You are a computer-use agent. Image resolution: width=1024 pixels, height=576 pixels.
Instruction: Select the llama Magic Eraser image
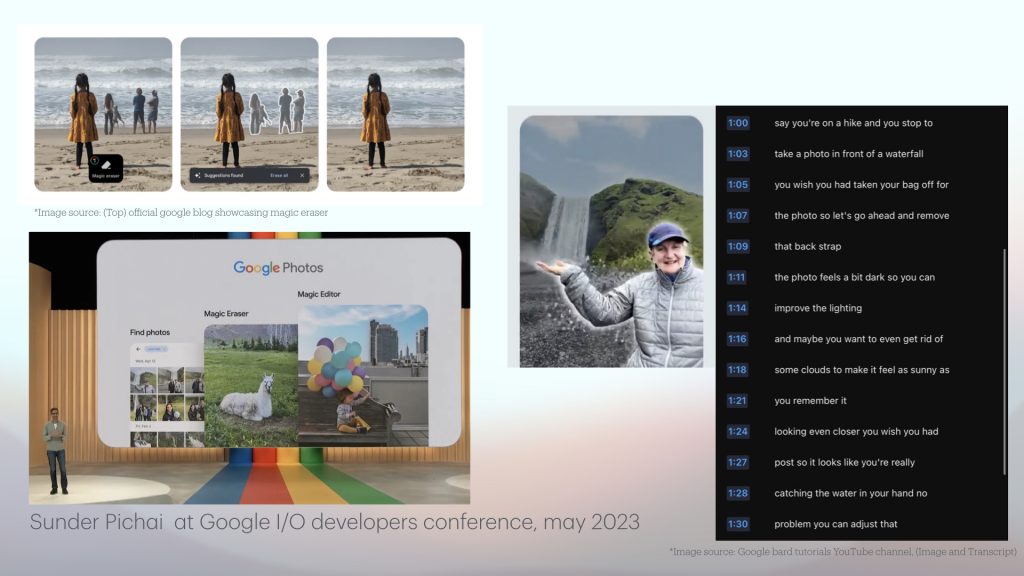(x=251, y=385)
